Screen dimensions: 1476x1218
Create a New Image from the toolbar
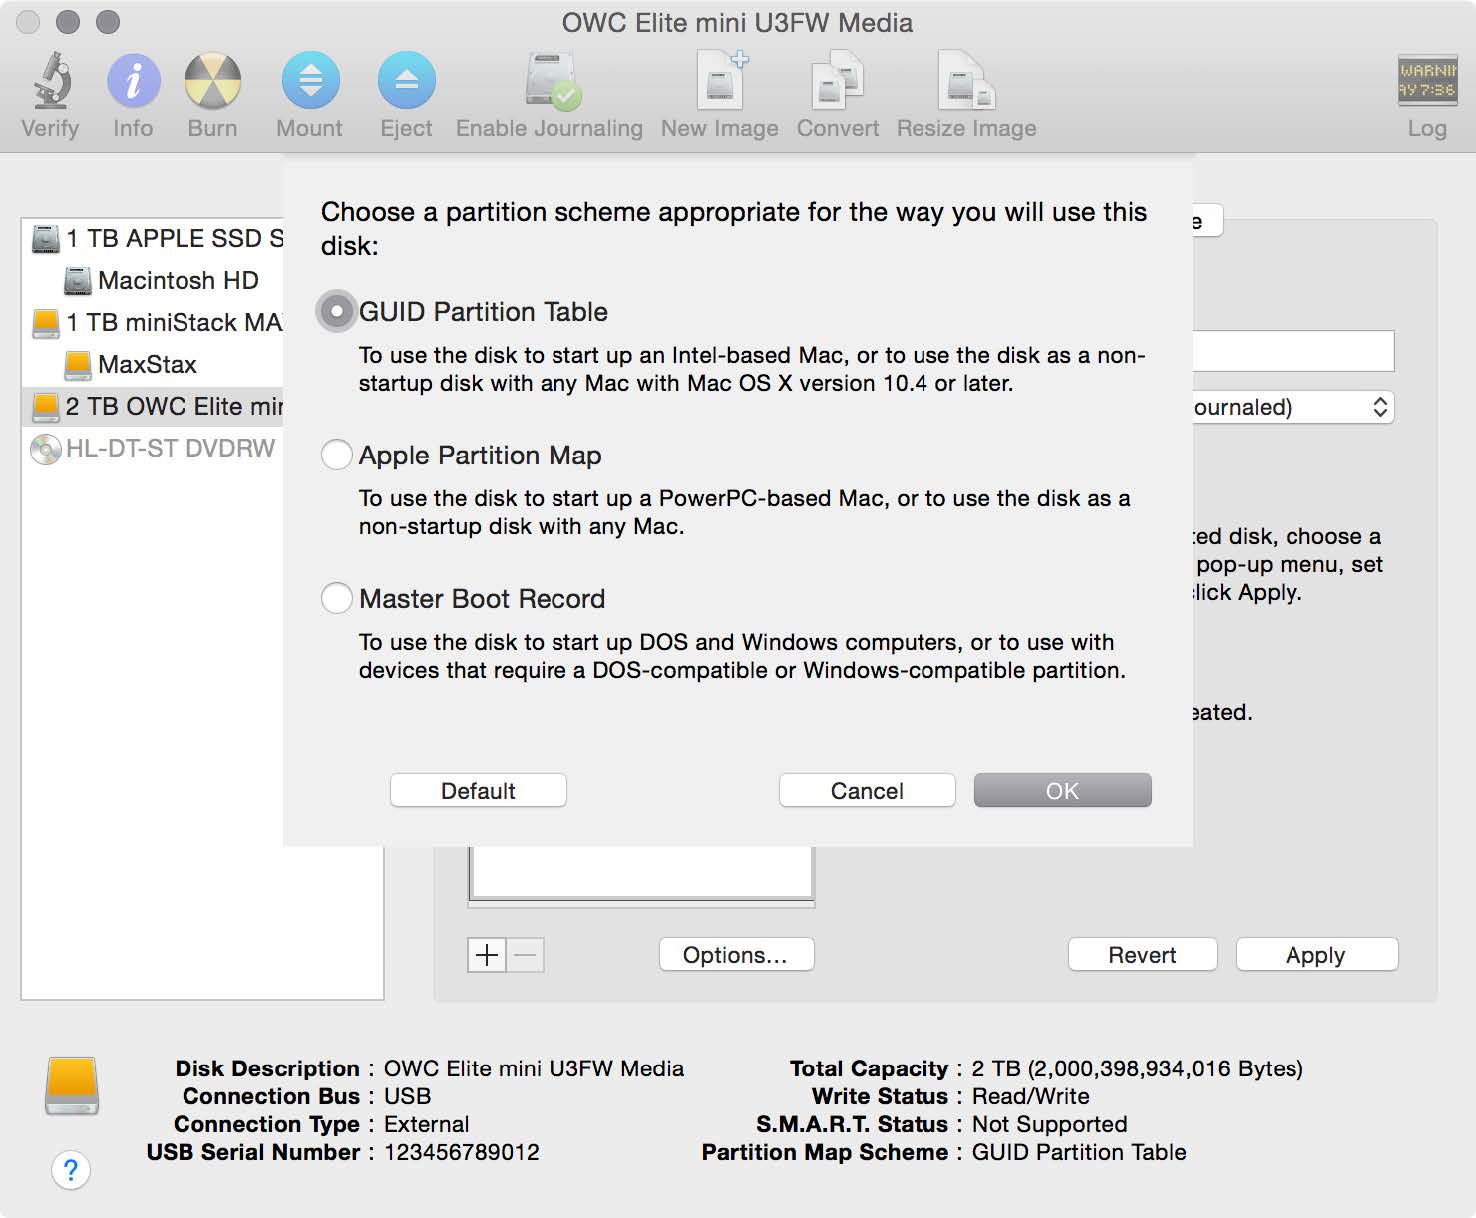pos(718,90)
